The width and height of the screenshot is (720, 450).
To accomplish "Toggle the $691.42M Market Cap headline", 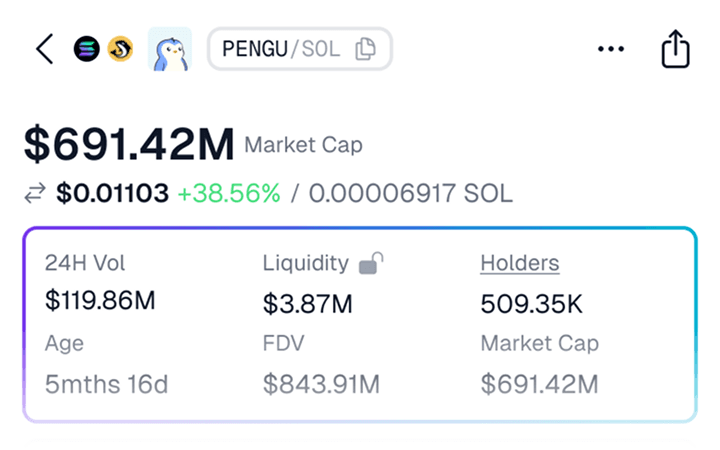I will click(193, 145).
